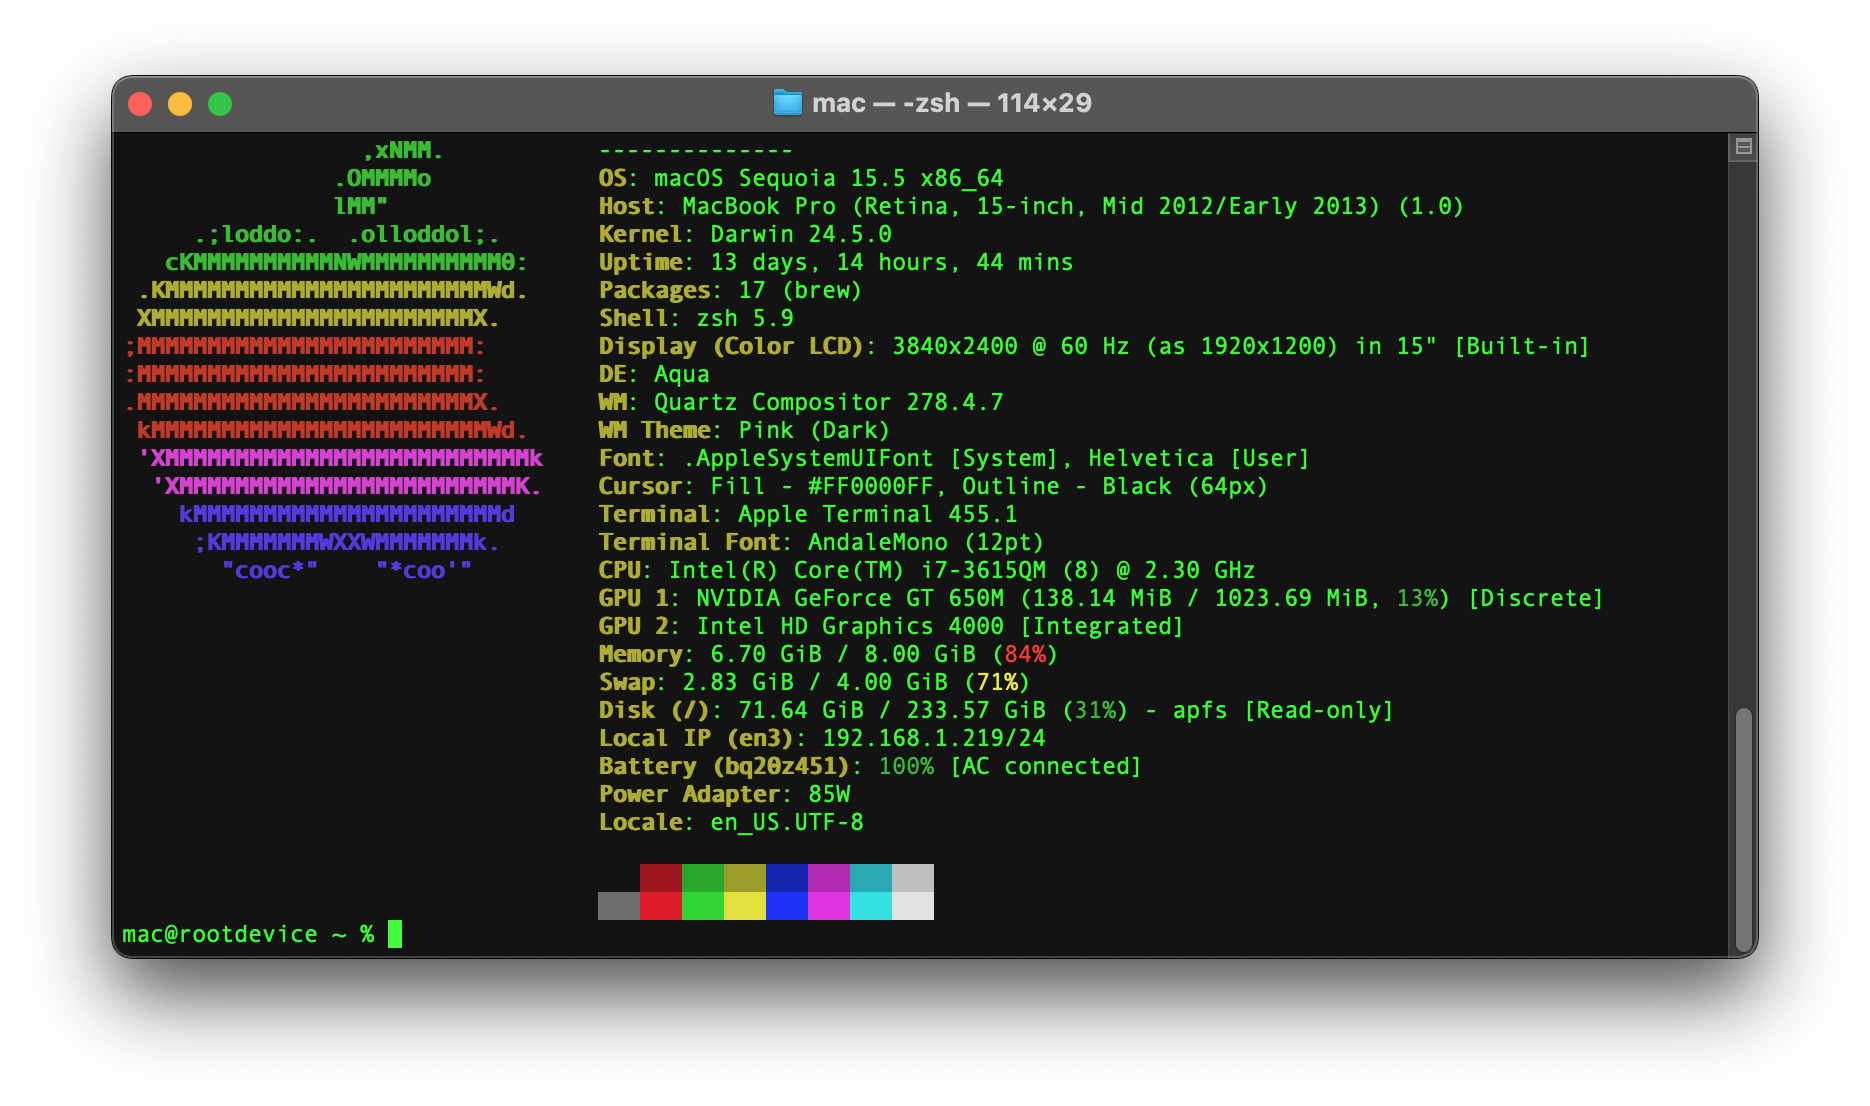
Task: Click the dashed separator line above OS
Action: pos(696,151)
